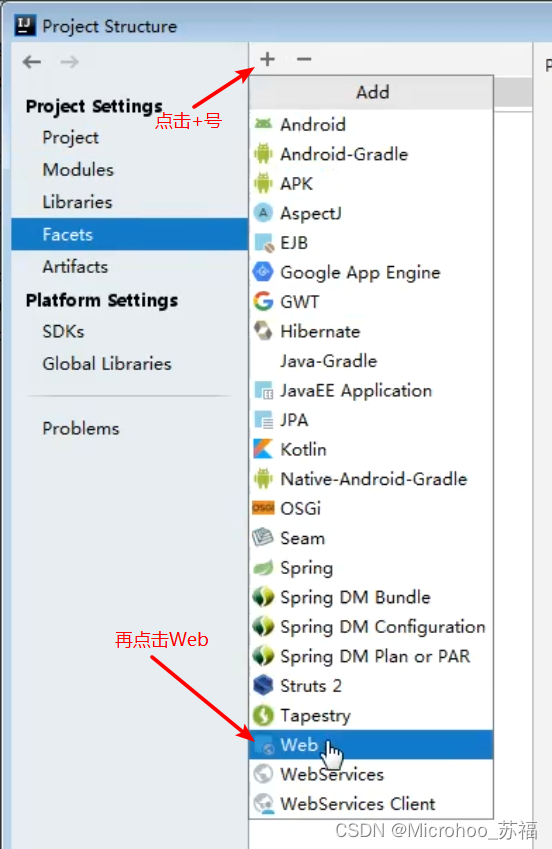Select Spring DM Configuration entry
Screen dimensions: 552x849
click(x=371, y=626)
